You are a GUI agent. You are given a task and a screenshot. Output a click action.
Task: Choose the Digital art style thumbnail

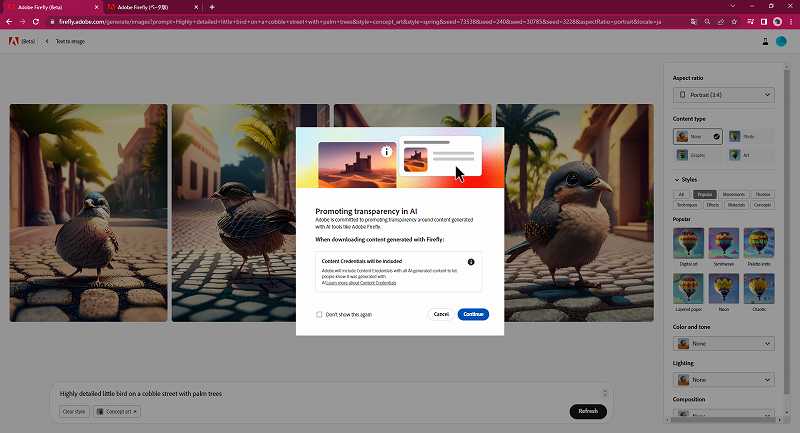688,243
